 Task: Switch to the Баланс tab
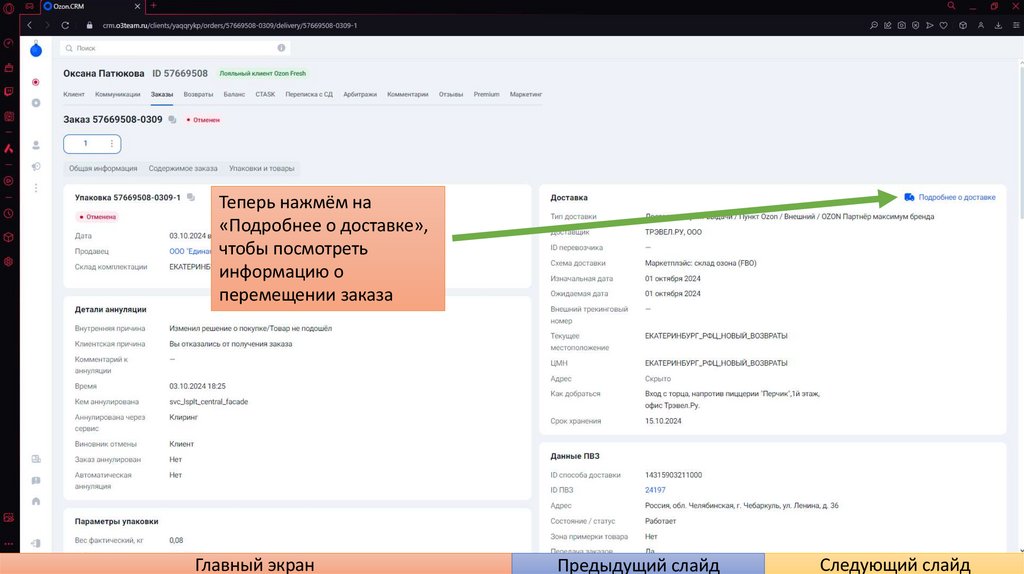(x=234, y=94)
